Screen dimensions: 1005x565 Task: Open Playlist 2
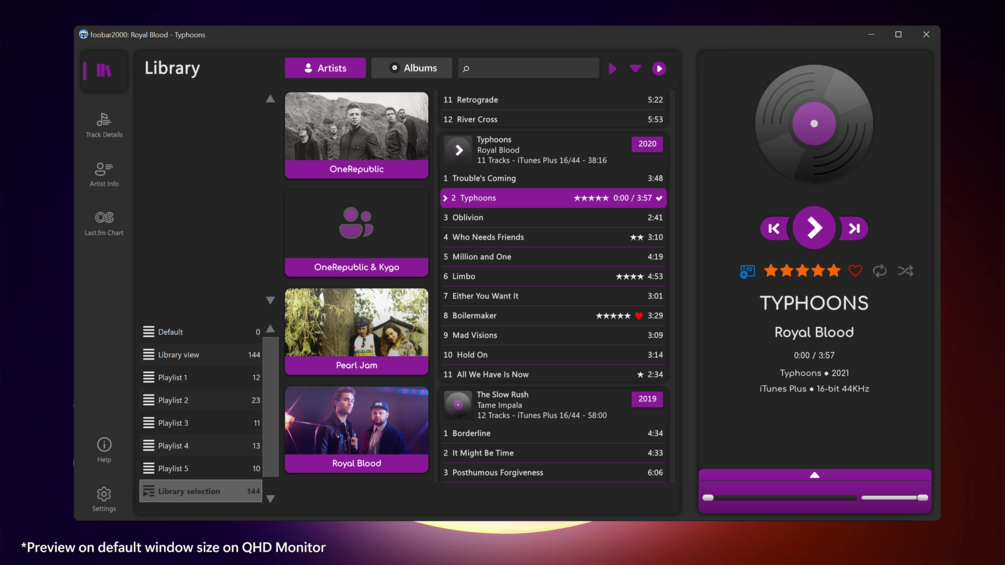tap(201, 400)
